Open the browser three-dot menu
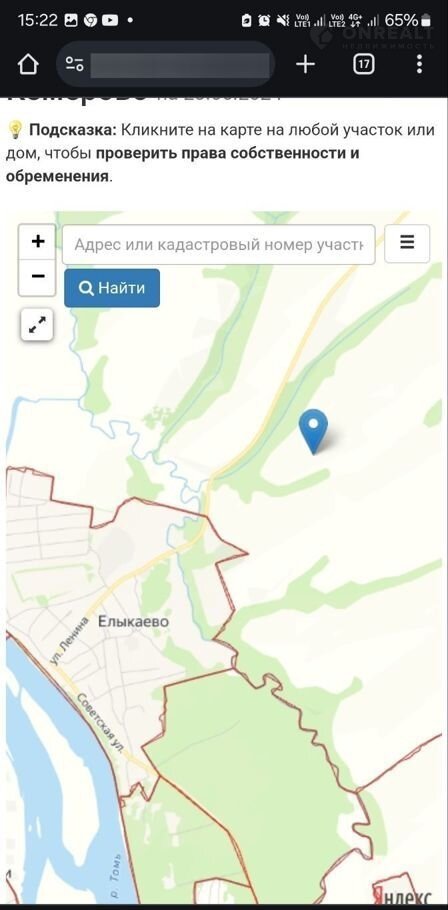448x910 pixels. [419, 64]
